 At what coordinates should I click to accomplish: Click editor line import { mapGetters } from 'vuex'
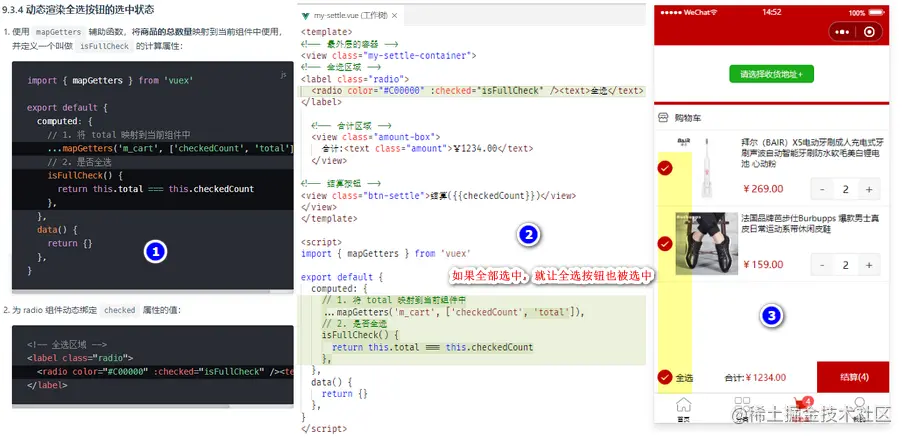pyautogui.click(x=386, y=254)
